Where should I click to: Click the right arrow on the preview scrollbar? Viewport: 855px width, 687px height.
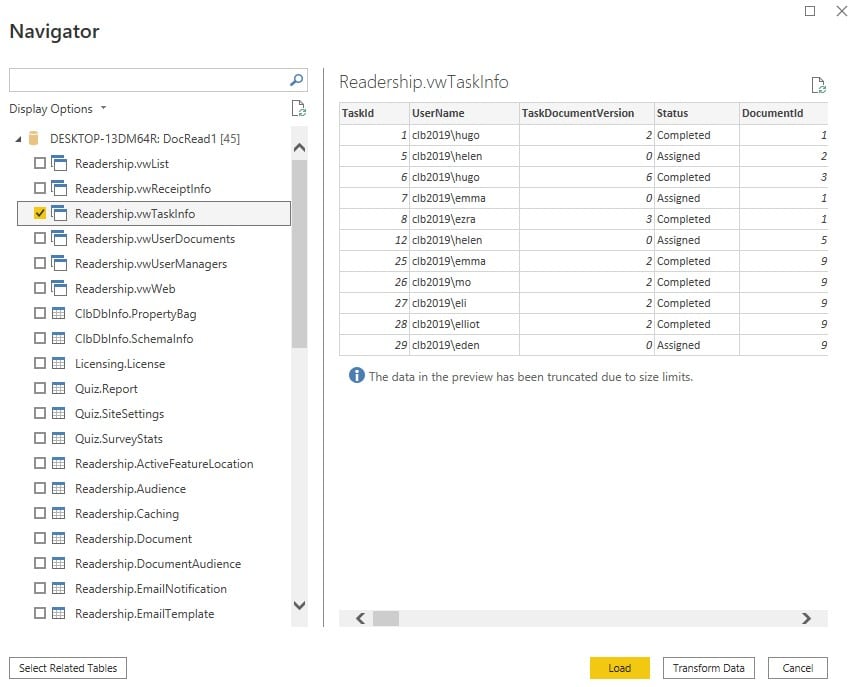(x=806, y=619)
